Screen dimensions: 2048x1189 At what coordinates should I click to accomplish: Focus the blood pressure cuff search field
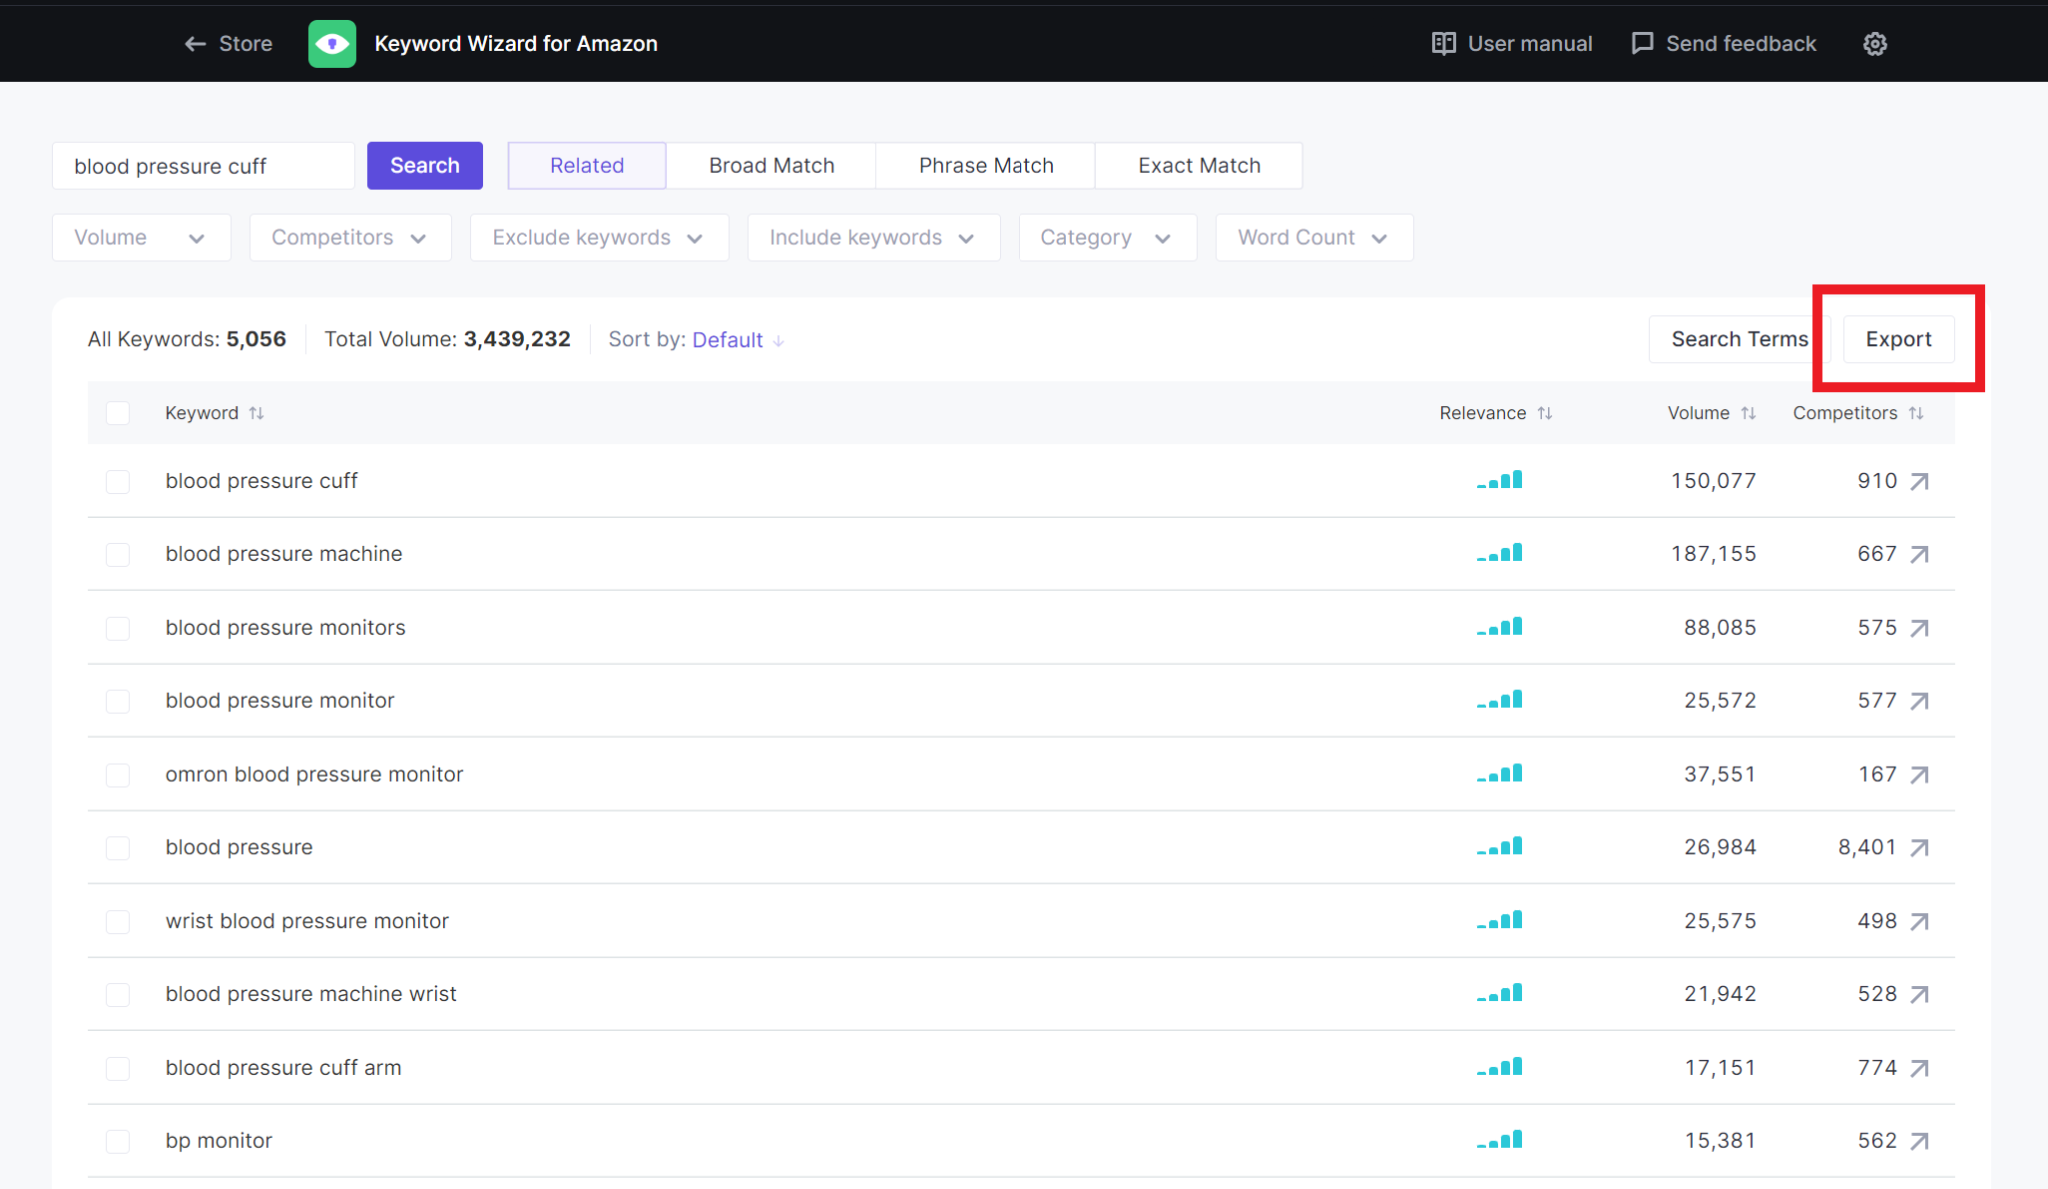(x=203, y=166)
